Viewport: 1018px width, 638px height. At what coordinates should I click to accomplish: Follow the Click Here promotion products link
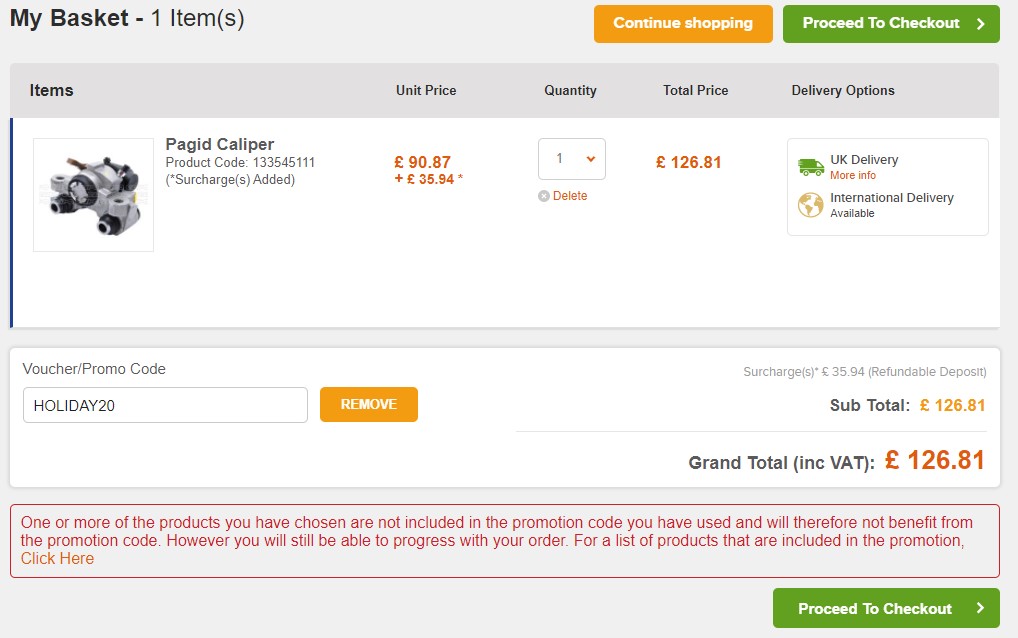(57, 559)
